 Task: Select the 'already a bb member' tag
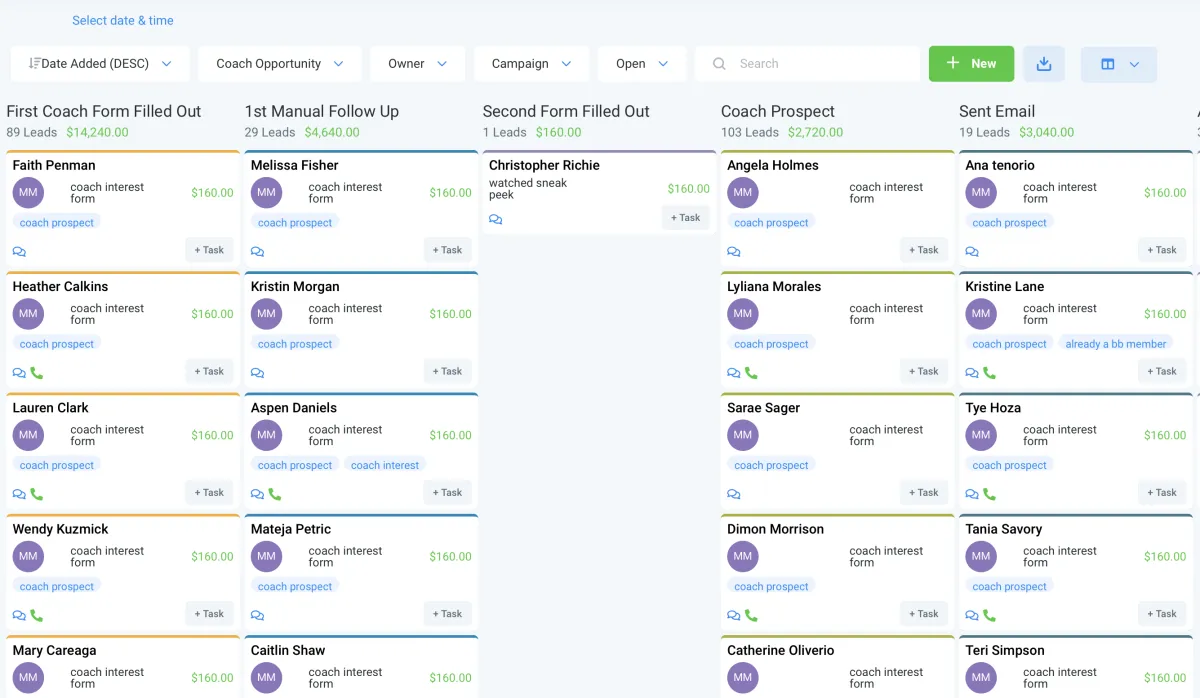tap(1115, 344)
